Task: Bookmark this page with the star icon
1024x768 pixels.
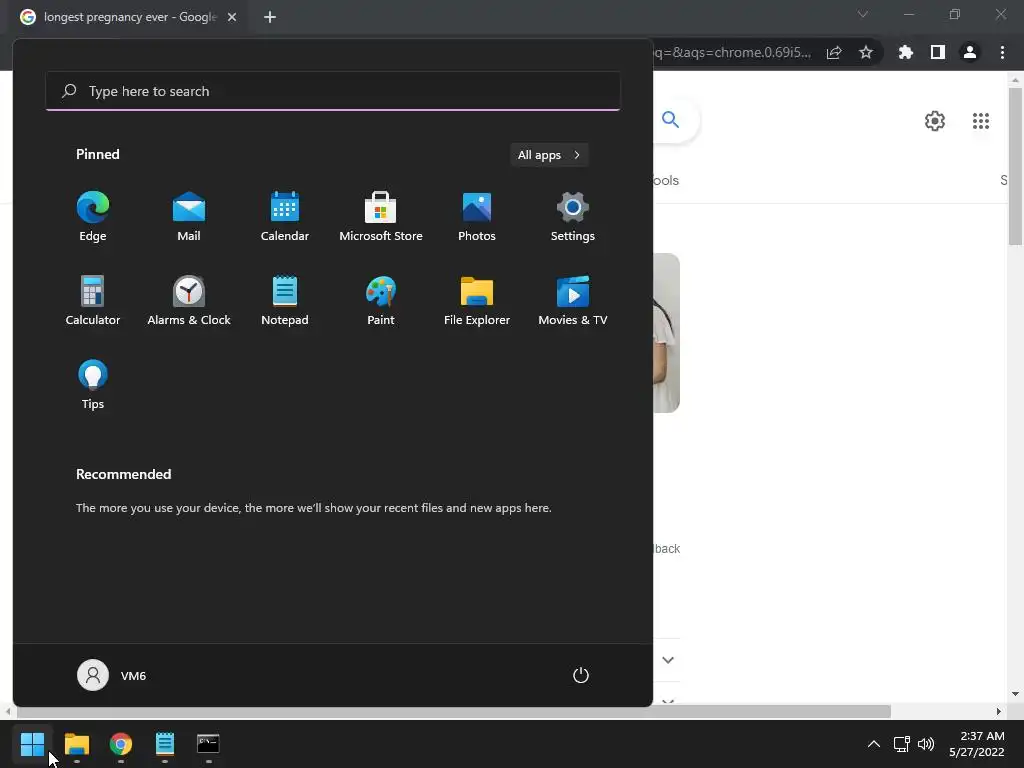Action: pyautogui.click(x=866, y=52)
